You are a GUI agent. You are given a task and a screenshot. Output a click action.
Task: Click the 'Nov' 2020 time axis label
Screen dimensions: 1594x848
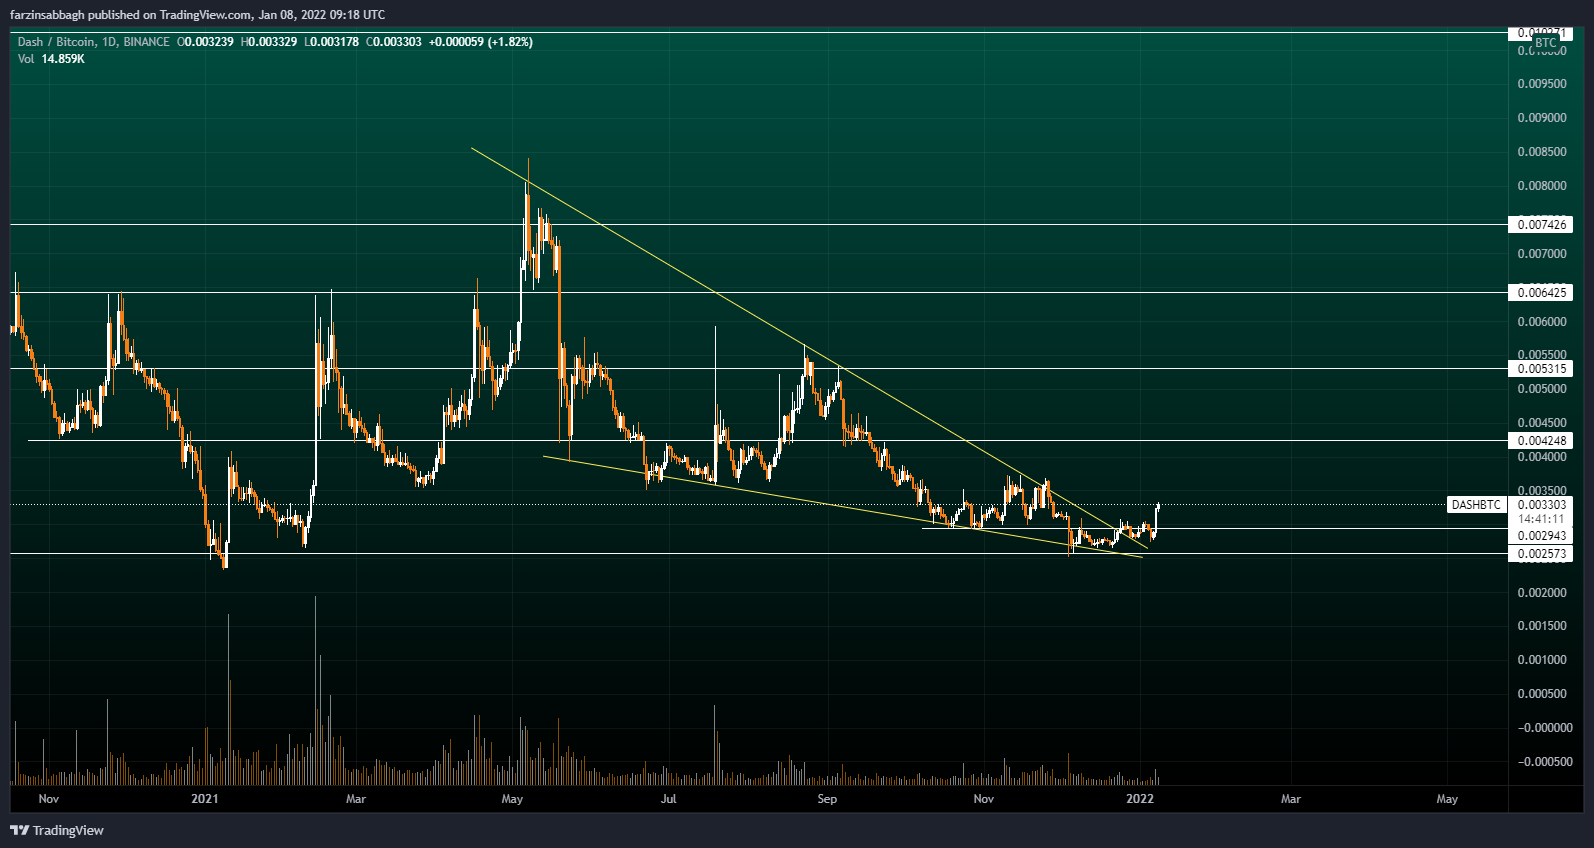pos(48,799)
